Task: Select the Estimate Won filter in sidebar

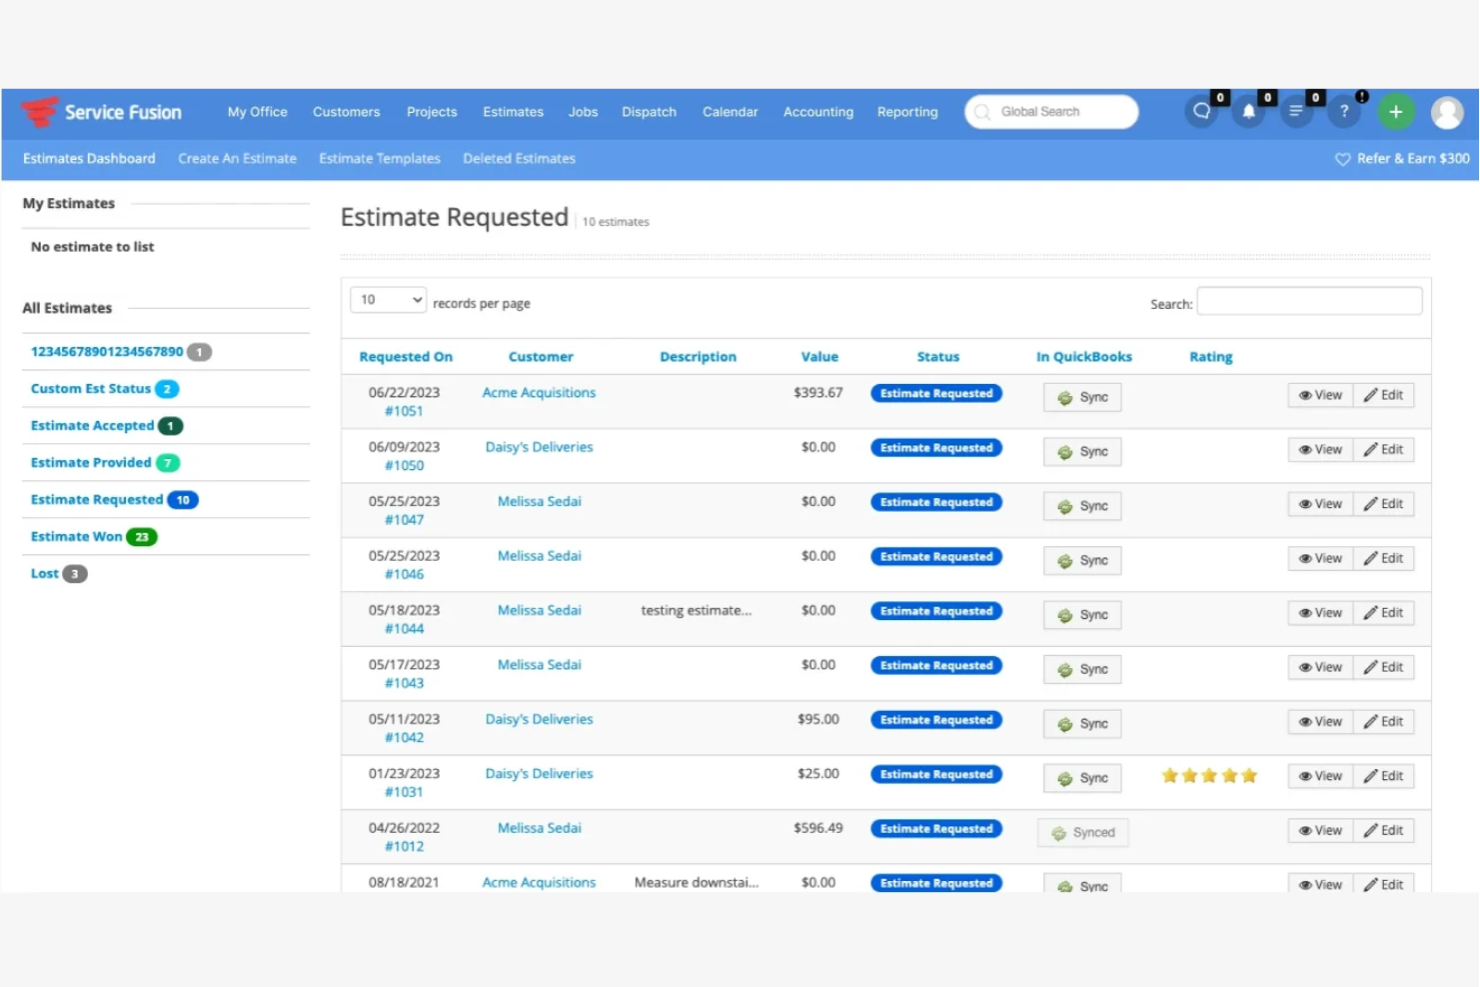Action: coord(76,536)
